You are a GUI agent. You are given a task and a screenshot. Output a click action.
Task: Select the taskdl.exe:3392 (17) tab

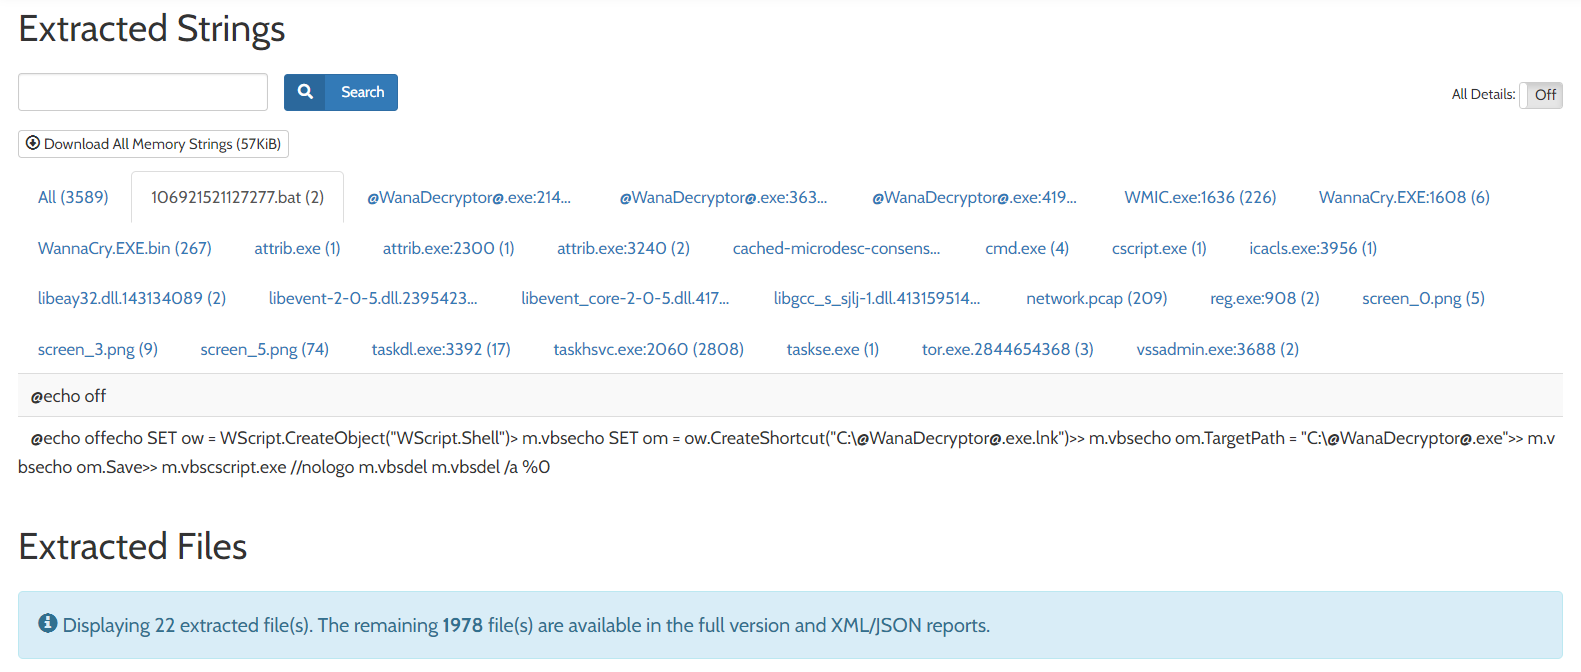coord(441,349)
